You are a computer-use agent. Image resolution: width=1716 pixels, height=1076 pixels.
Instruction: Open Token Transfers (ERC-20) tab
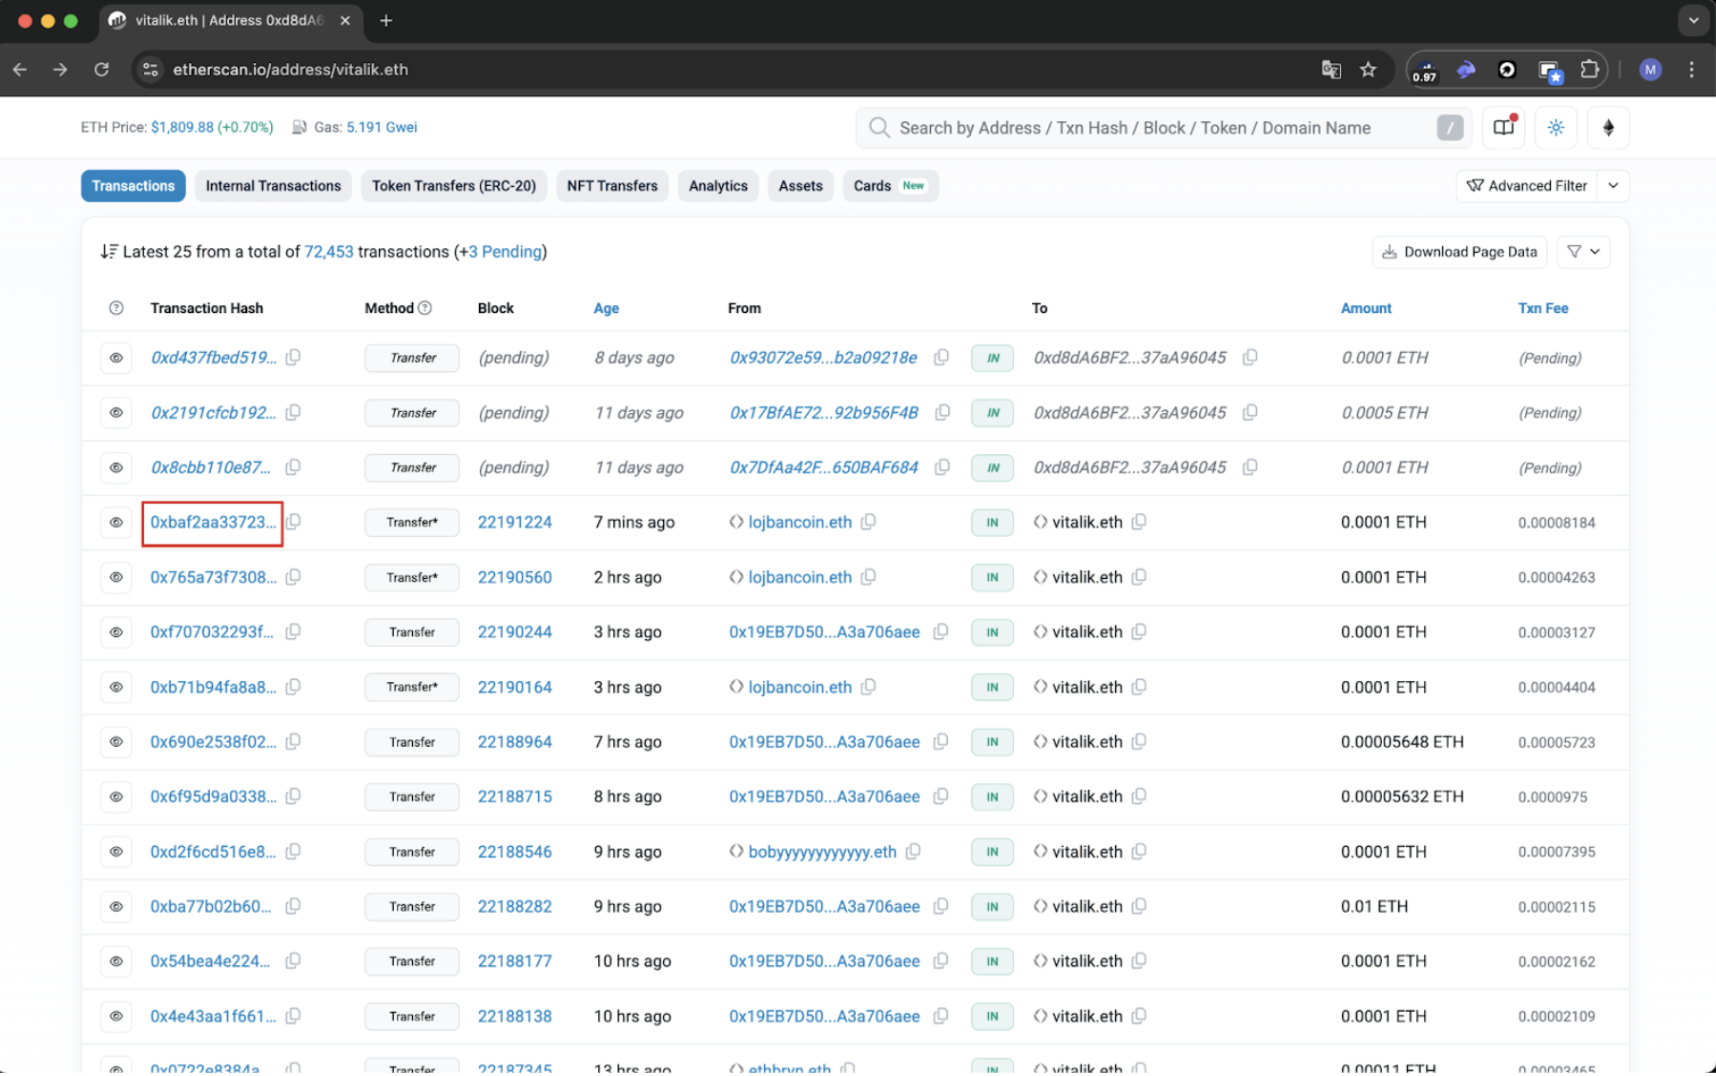pyautogui.click(x=454, y=186)
